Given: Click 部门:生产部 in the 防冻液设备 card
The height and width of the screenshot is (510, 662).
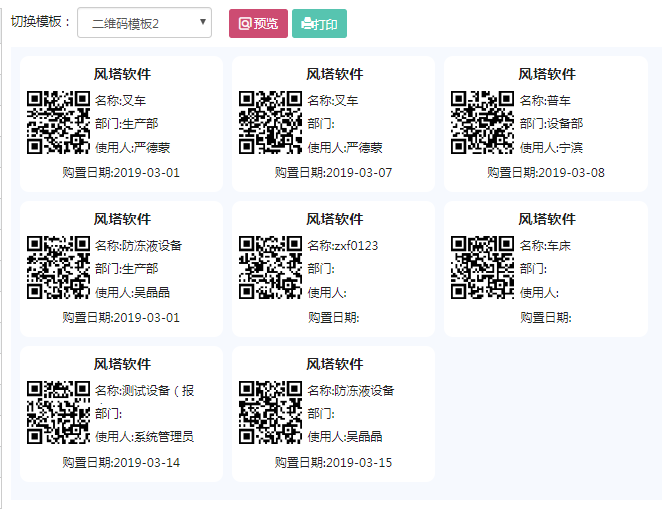Looking at the screenshot, I should click(x=127, y=269).
